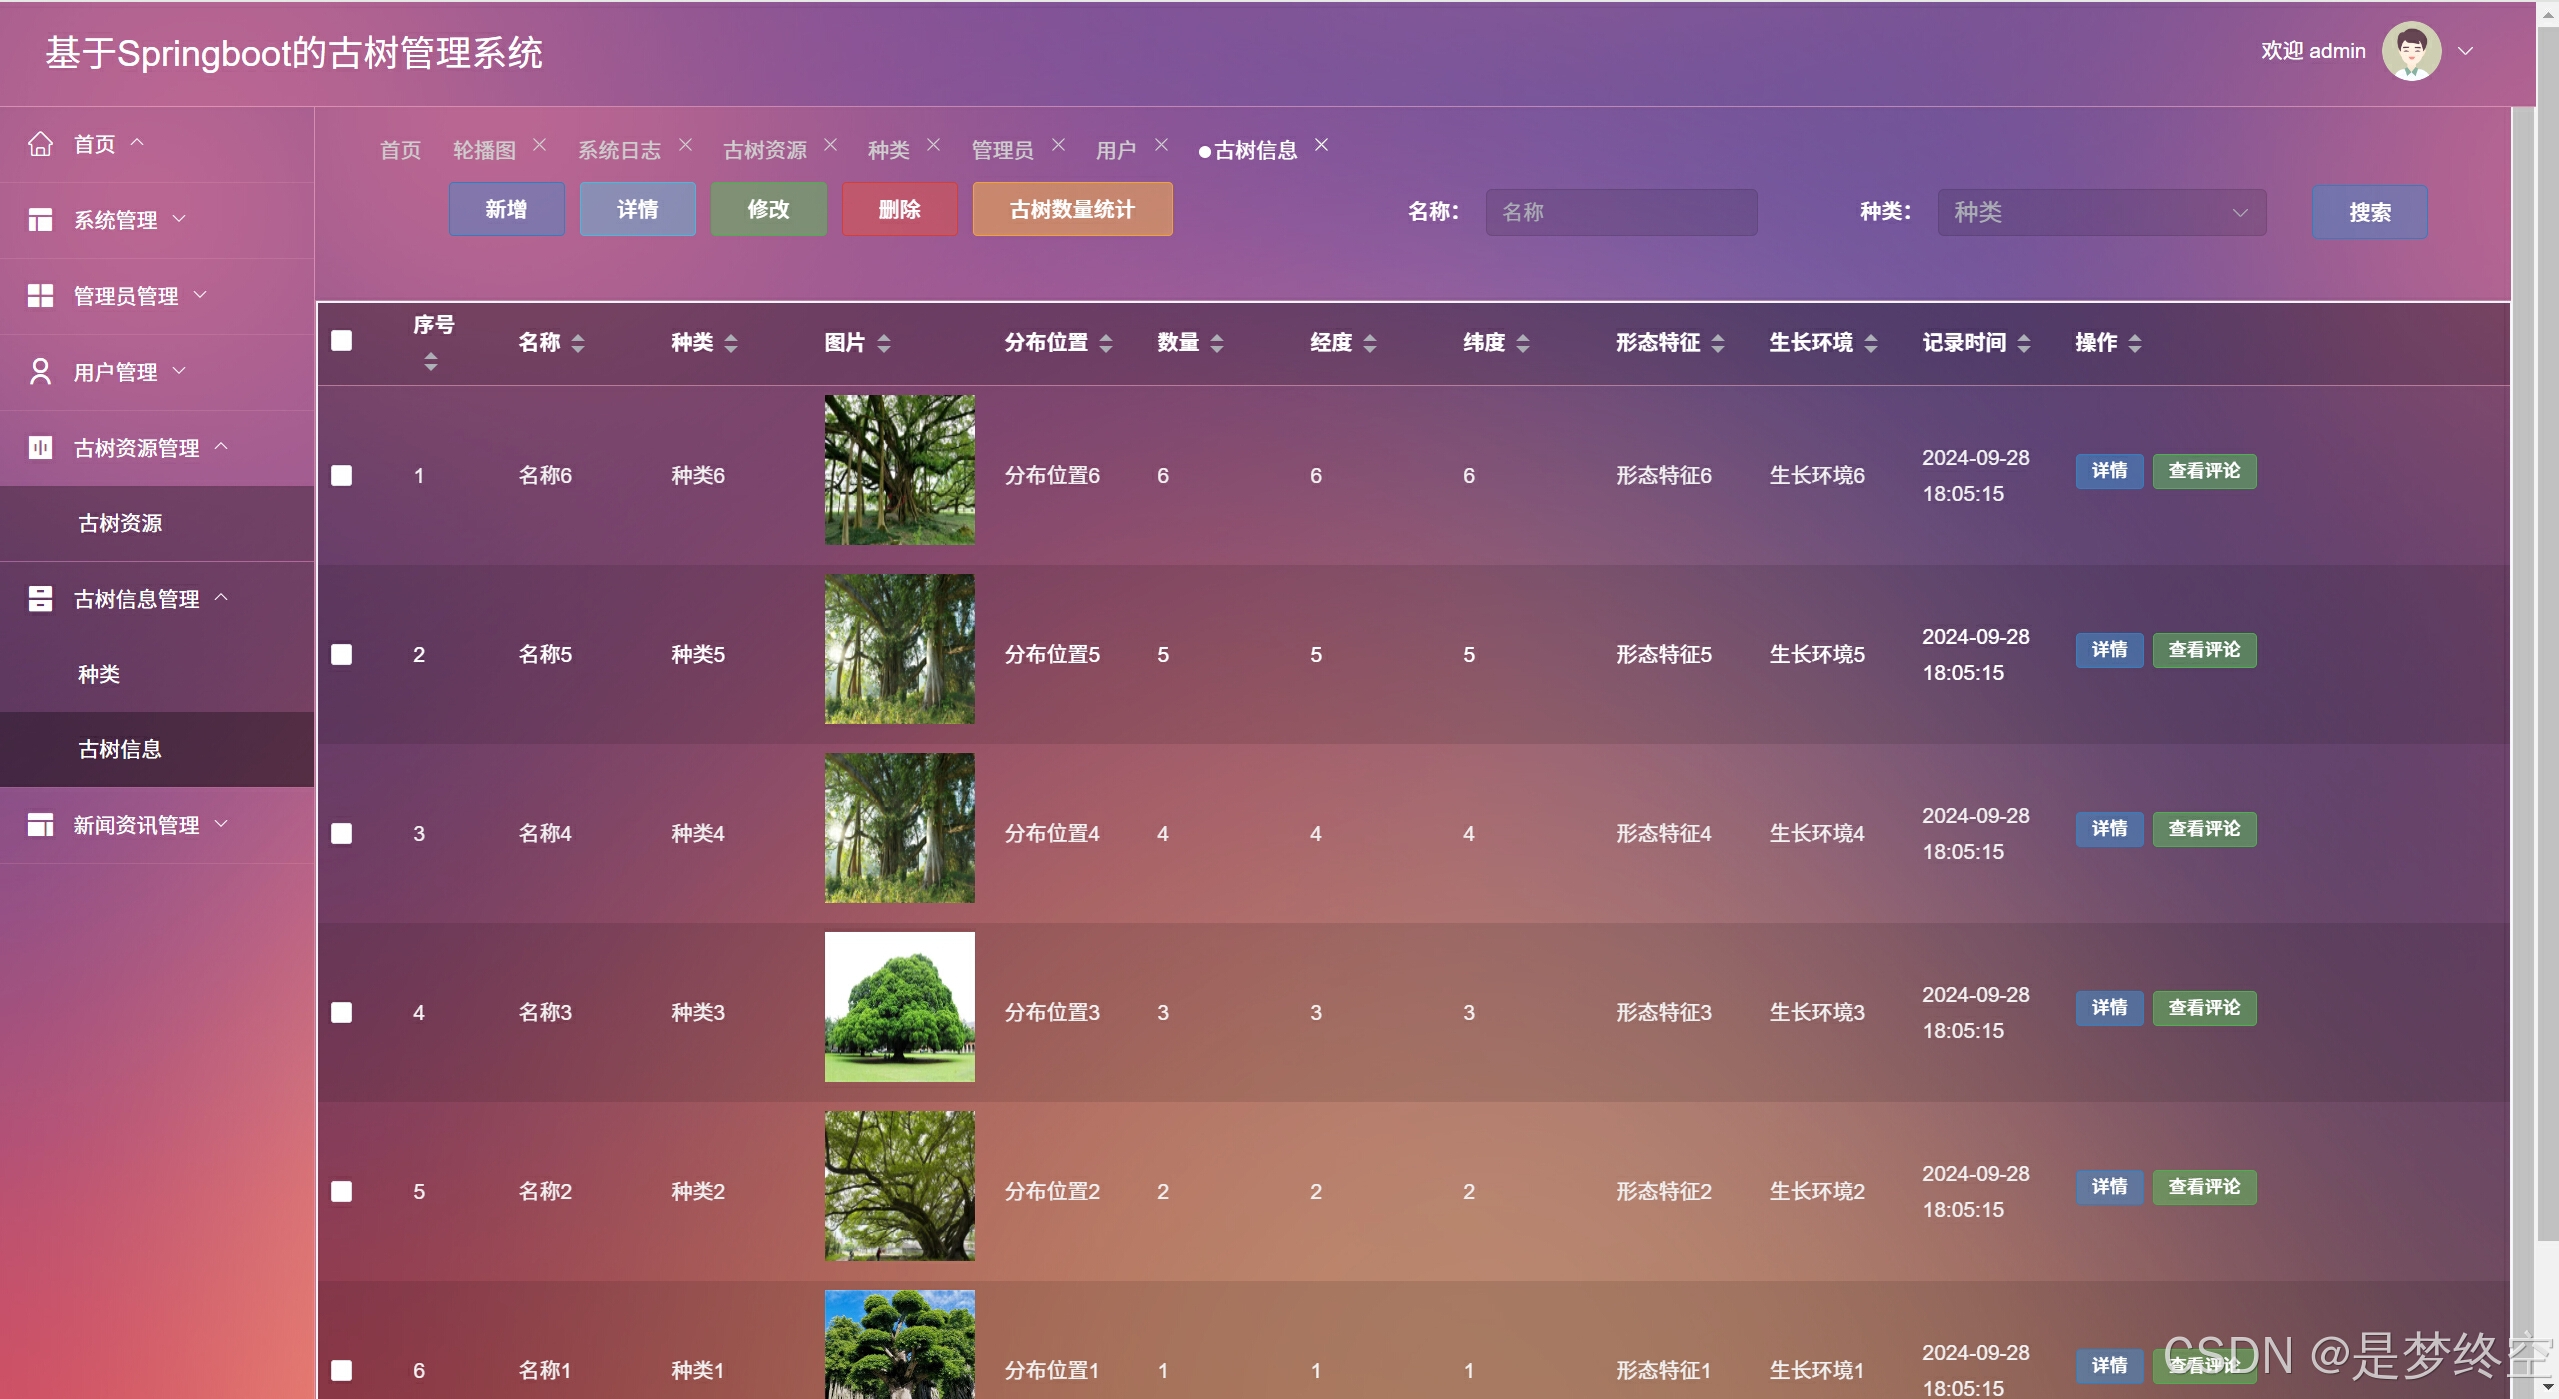Open 种类 submenu item in sidebar

coord(157,674)
